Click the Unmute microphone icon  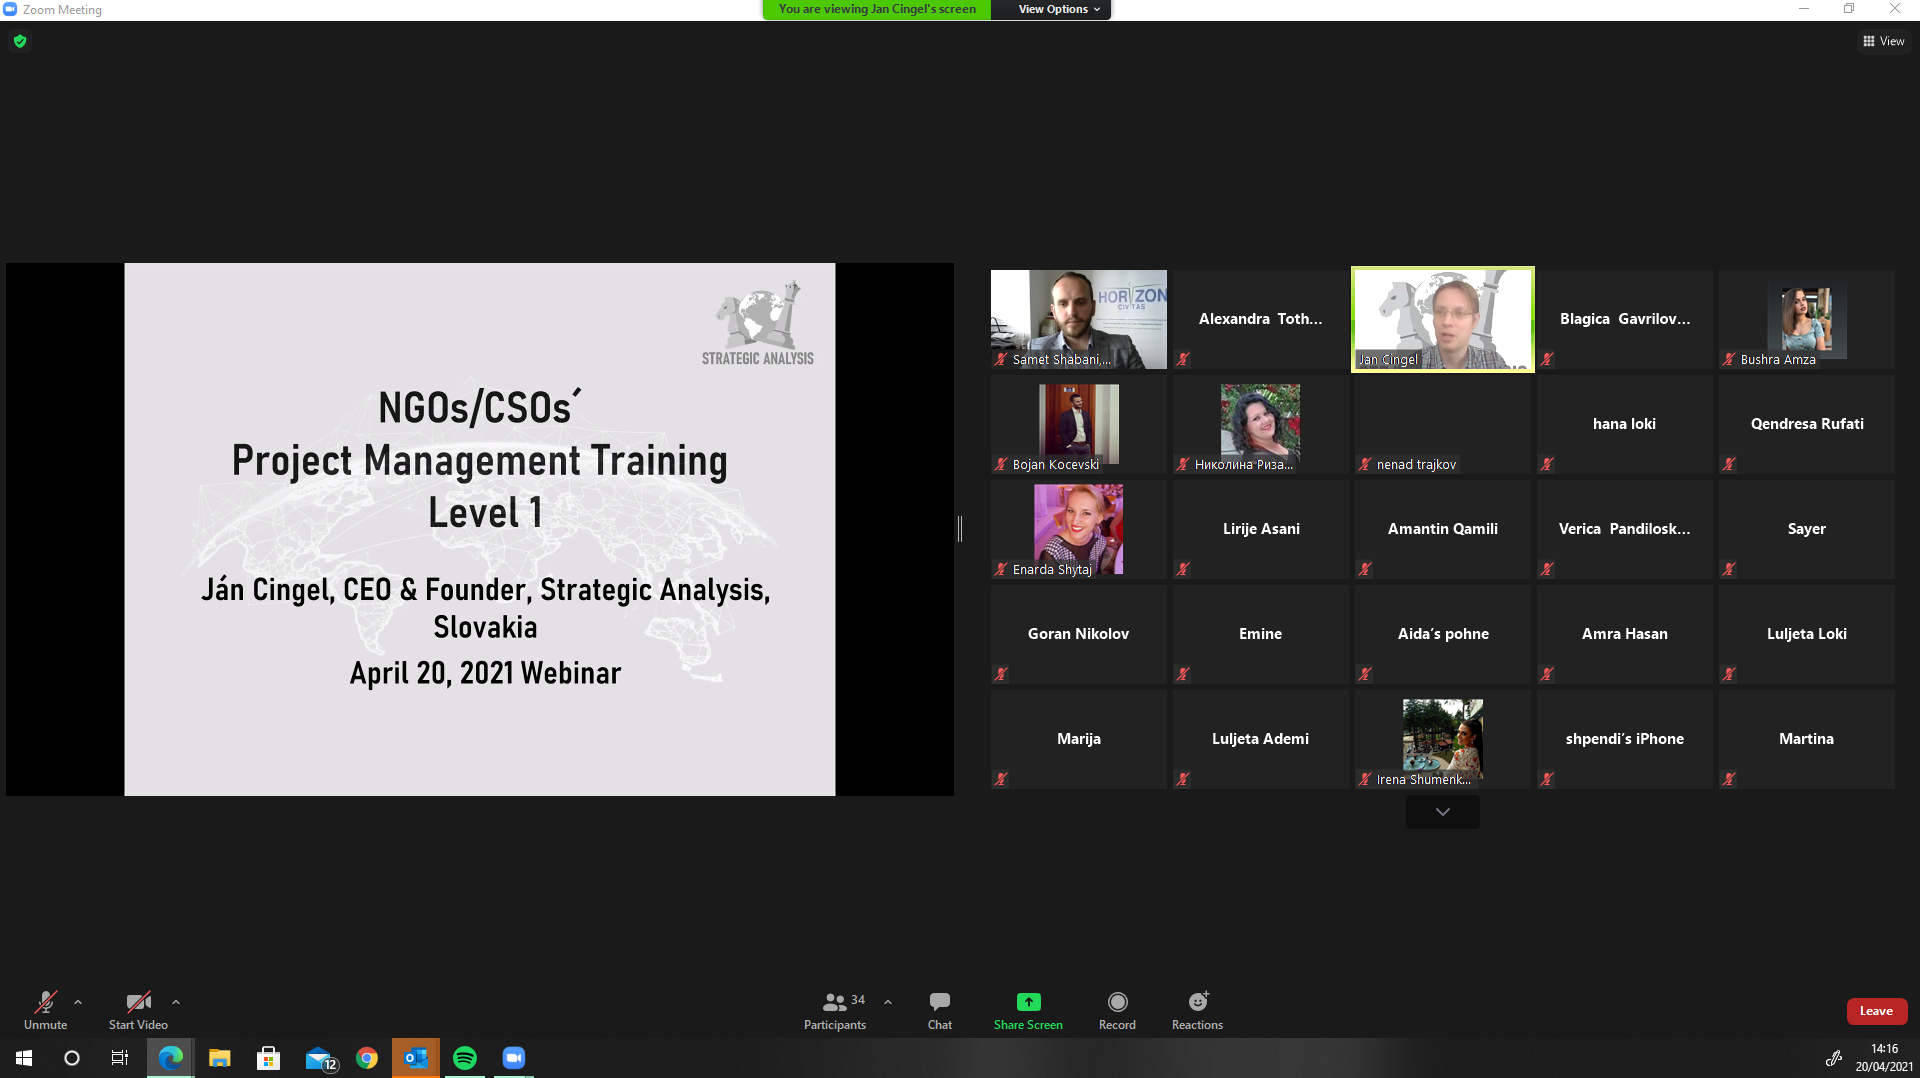[45, 1002]
